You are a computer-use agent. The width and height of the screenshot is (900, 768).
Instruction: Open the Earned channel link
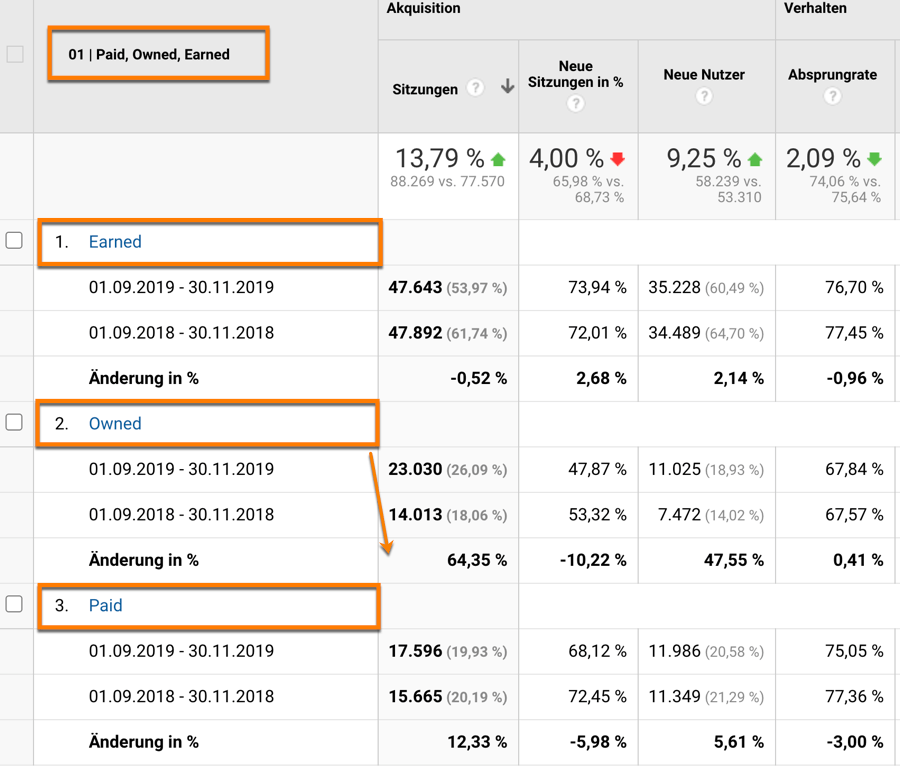click(x=115, y=242)
